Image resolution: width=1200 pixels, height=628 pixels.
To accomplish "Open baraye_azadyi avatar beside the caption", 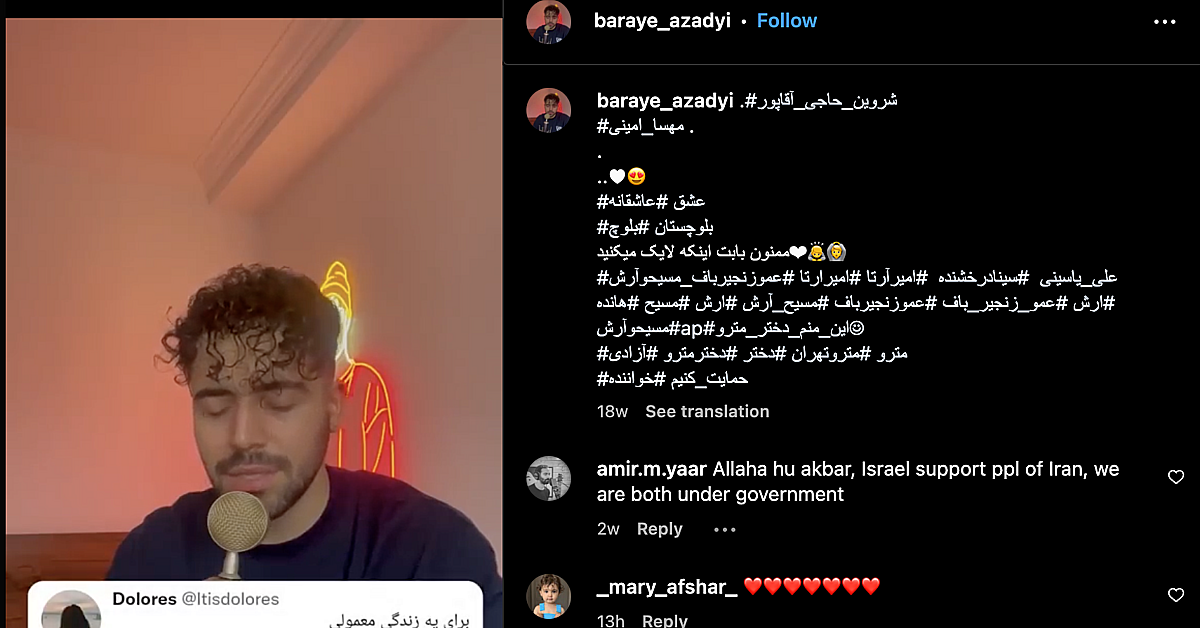I will (x=549, y=110).
